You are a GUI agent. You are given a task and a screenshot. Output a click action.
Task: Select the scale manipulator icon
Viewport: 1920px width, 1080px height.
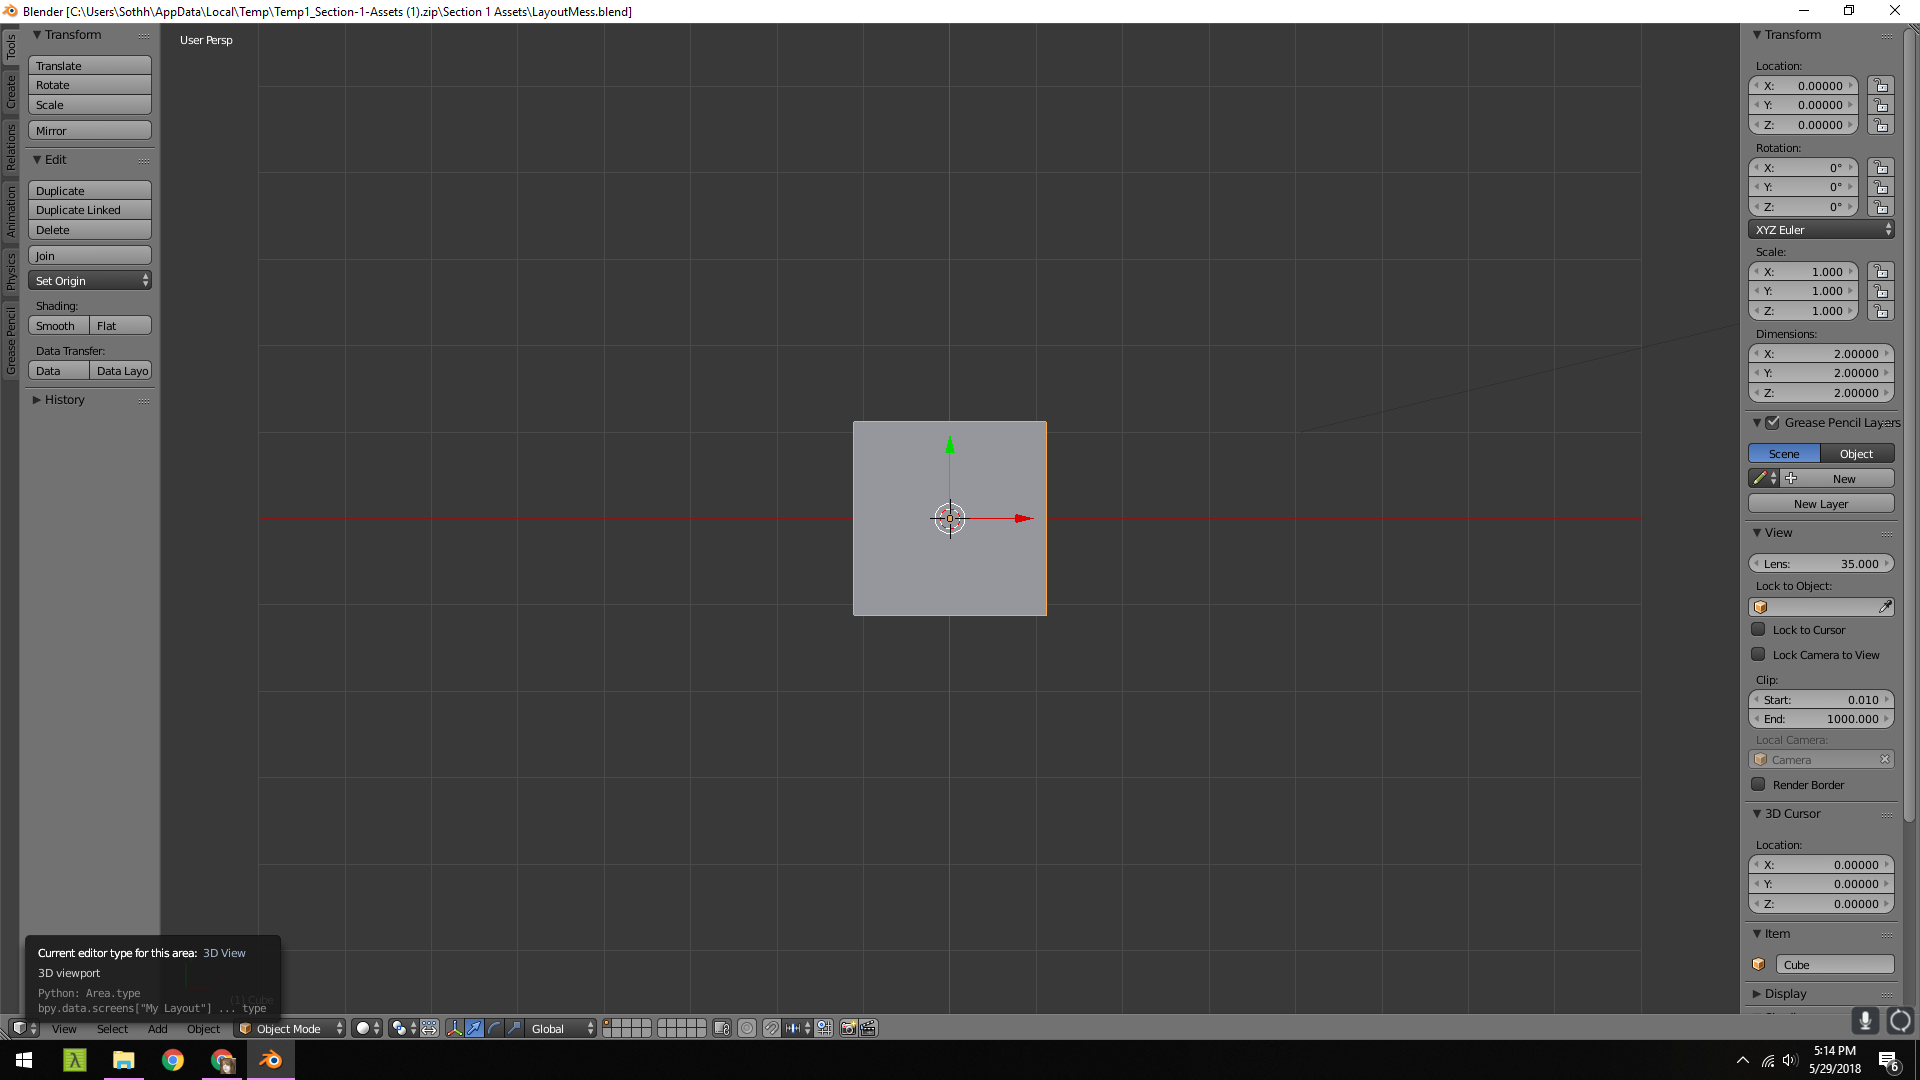pyautogui.click(x=514, y=1028)
